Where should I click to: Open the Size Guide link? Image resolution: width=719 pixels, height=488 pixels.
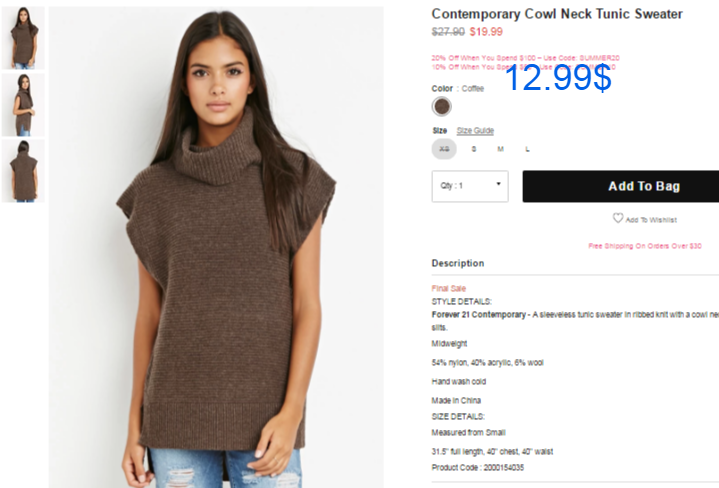point(475,131)
